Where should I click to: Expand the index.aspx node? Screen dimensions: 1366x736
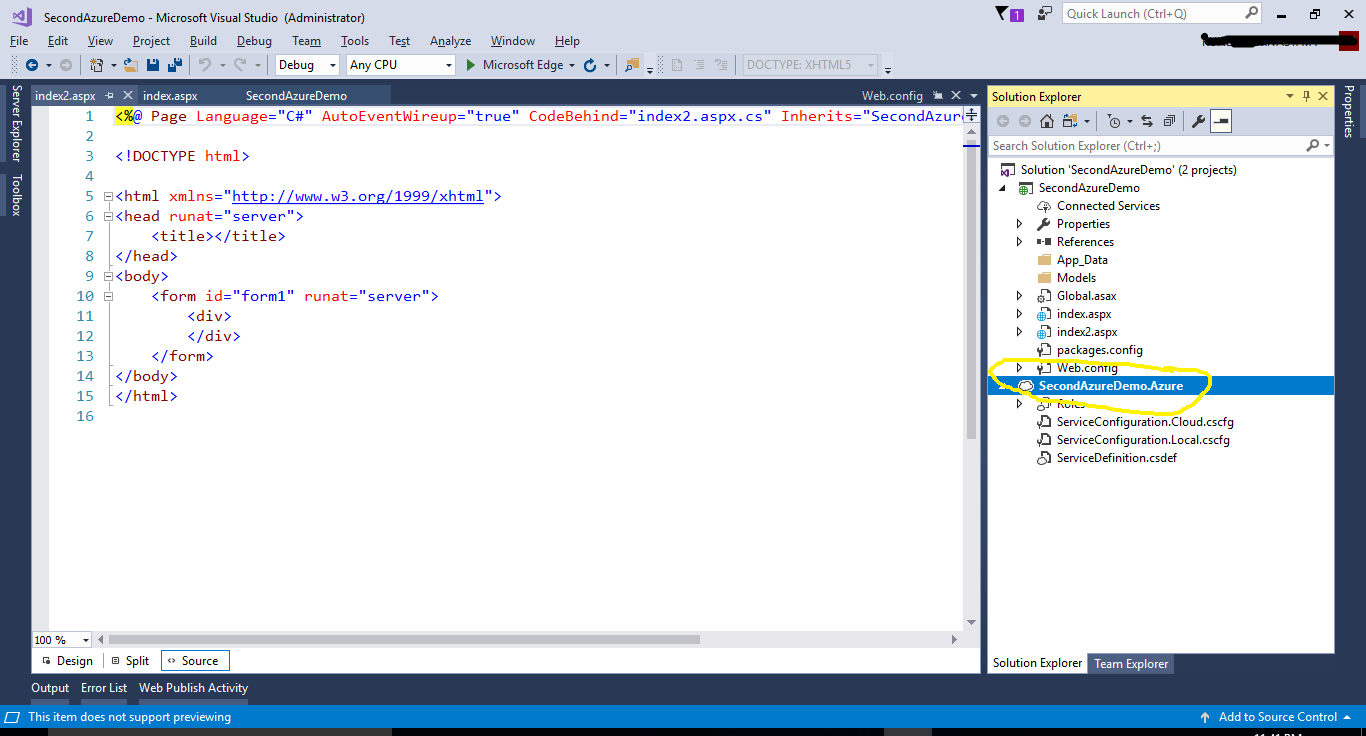[x=1020, y=314]
